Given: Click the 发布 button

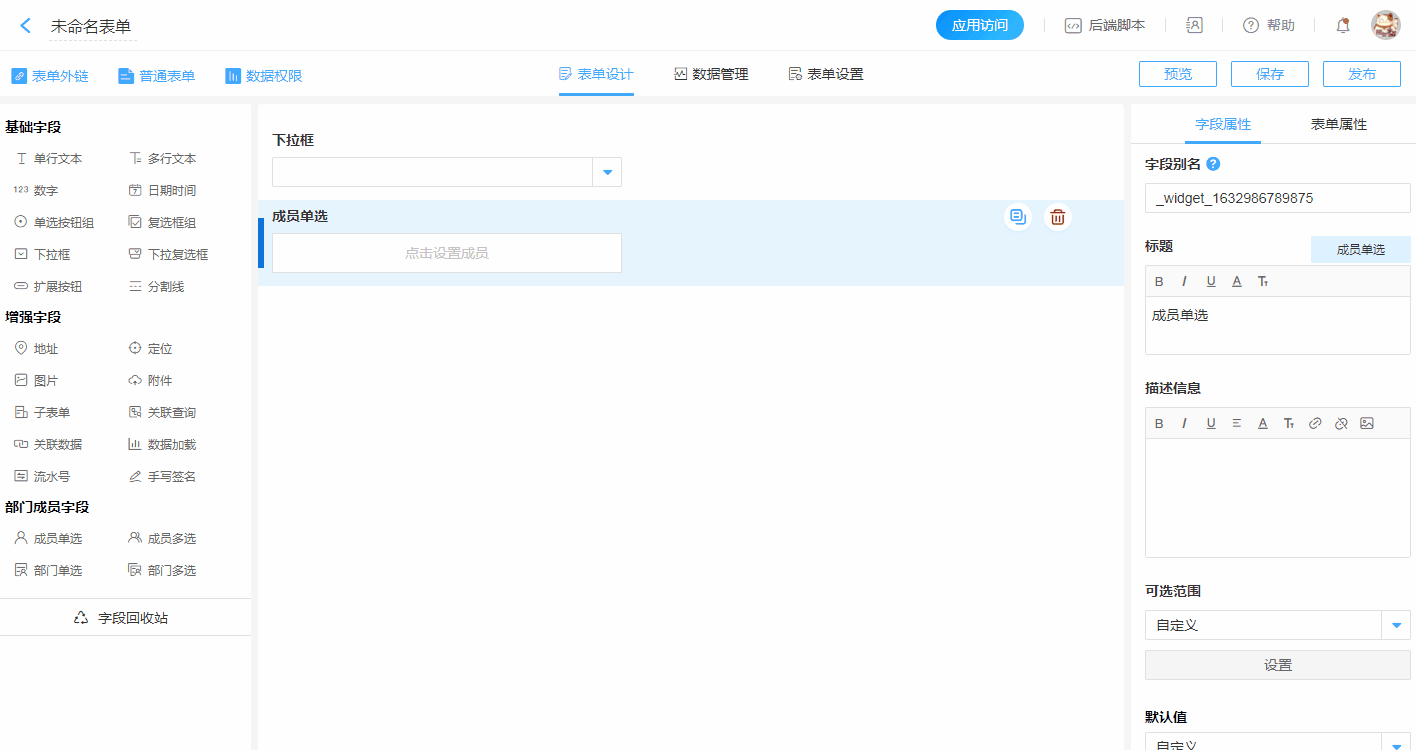Looking at the screenshot, I should pyautogui.click(x=1361, y=74).
